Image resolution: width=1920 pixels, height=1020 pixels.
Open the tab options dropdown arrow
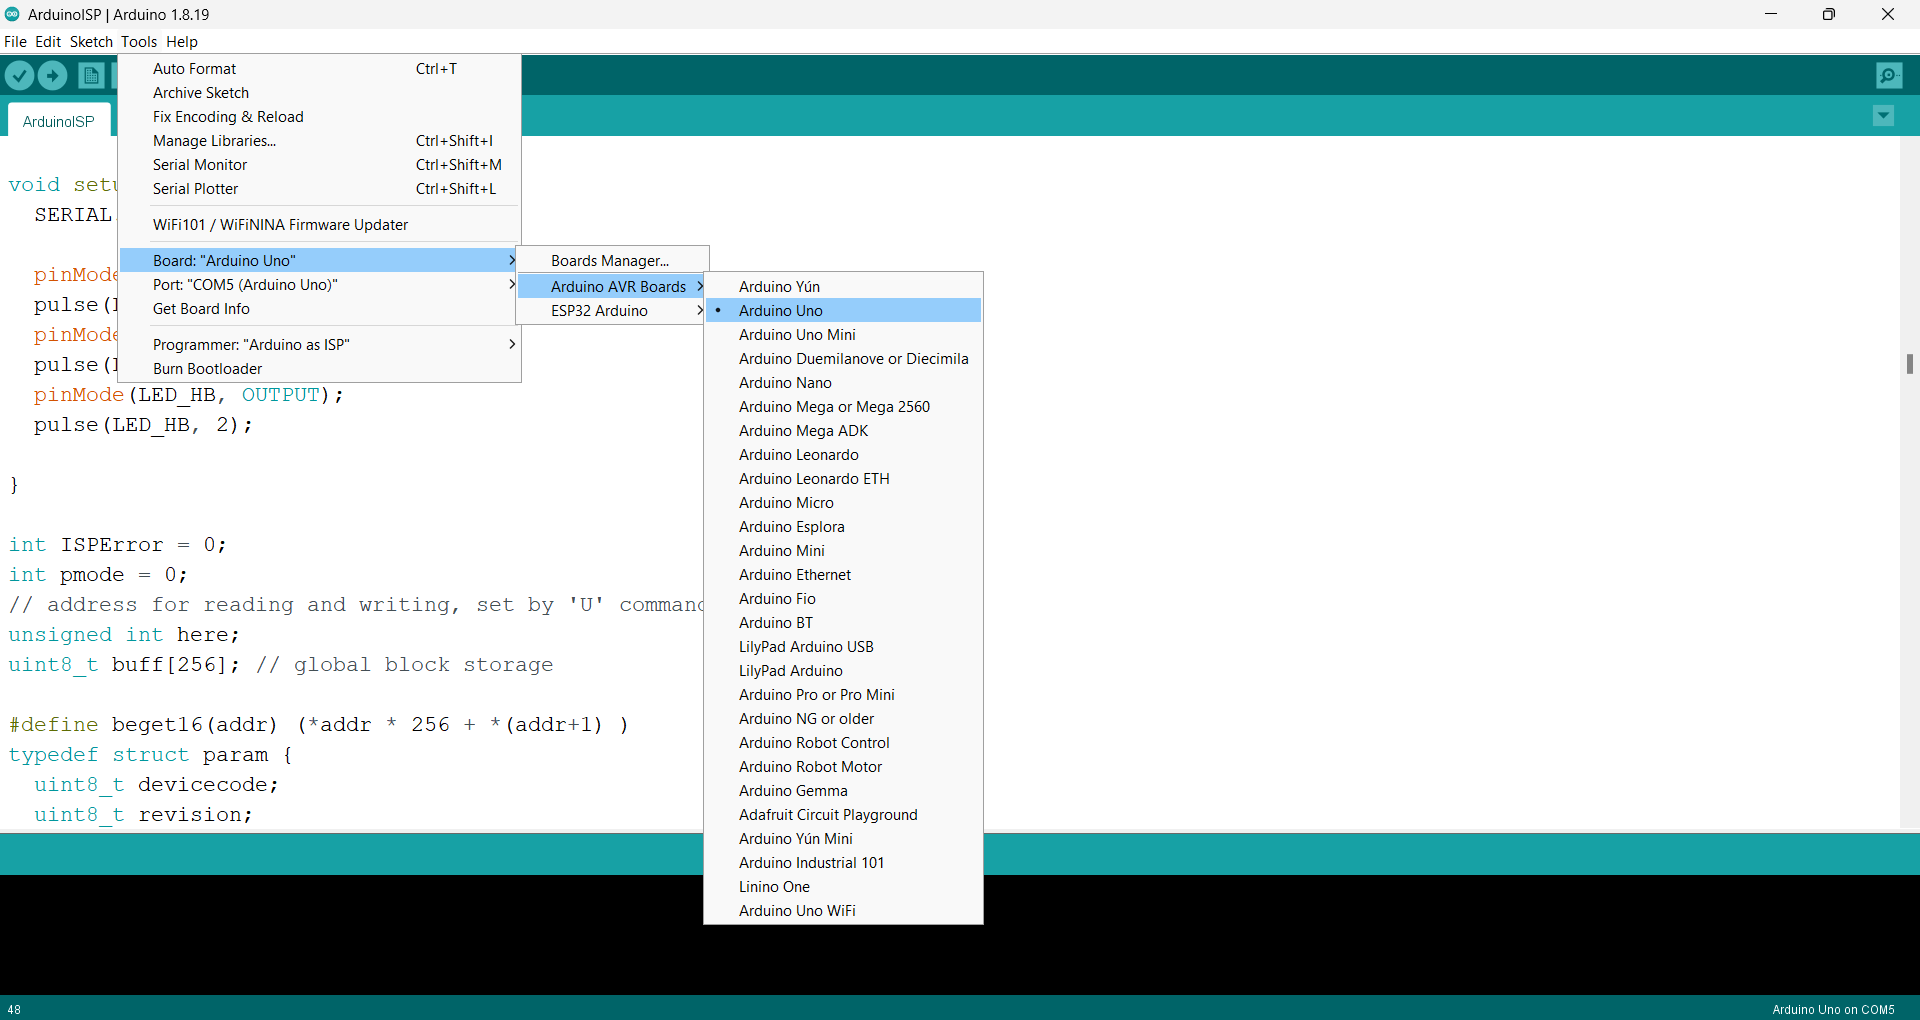click(1883, 116)
